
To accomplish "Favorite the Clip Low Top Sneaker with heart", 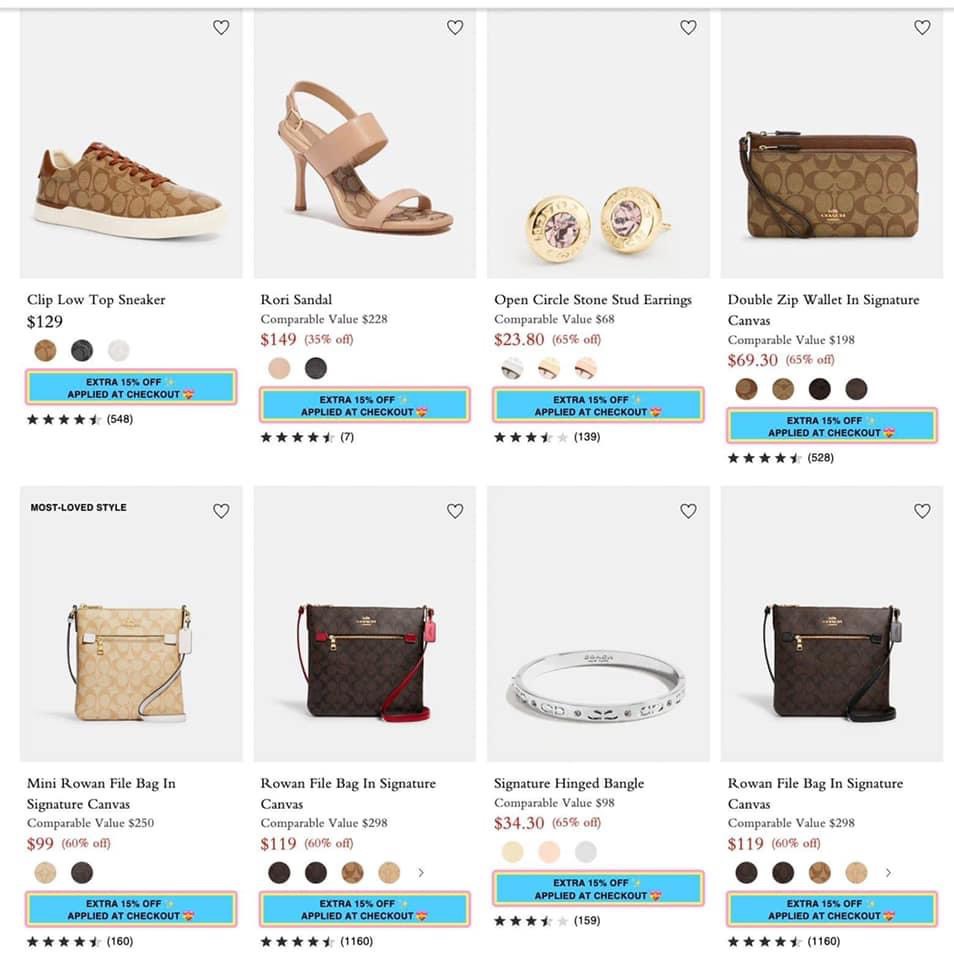I will pos(221,28).
